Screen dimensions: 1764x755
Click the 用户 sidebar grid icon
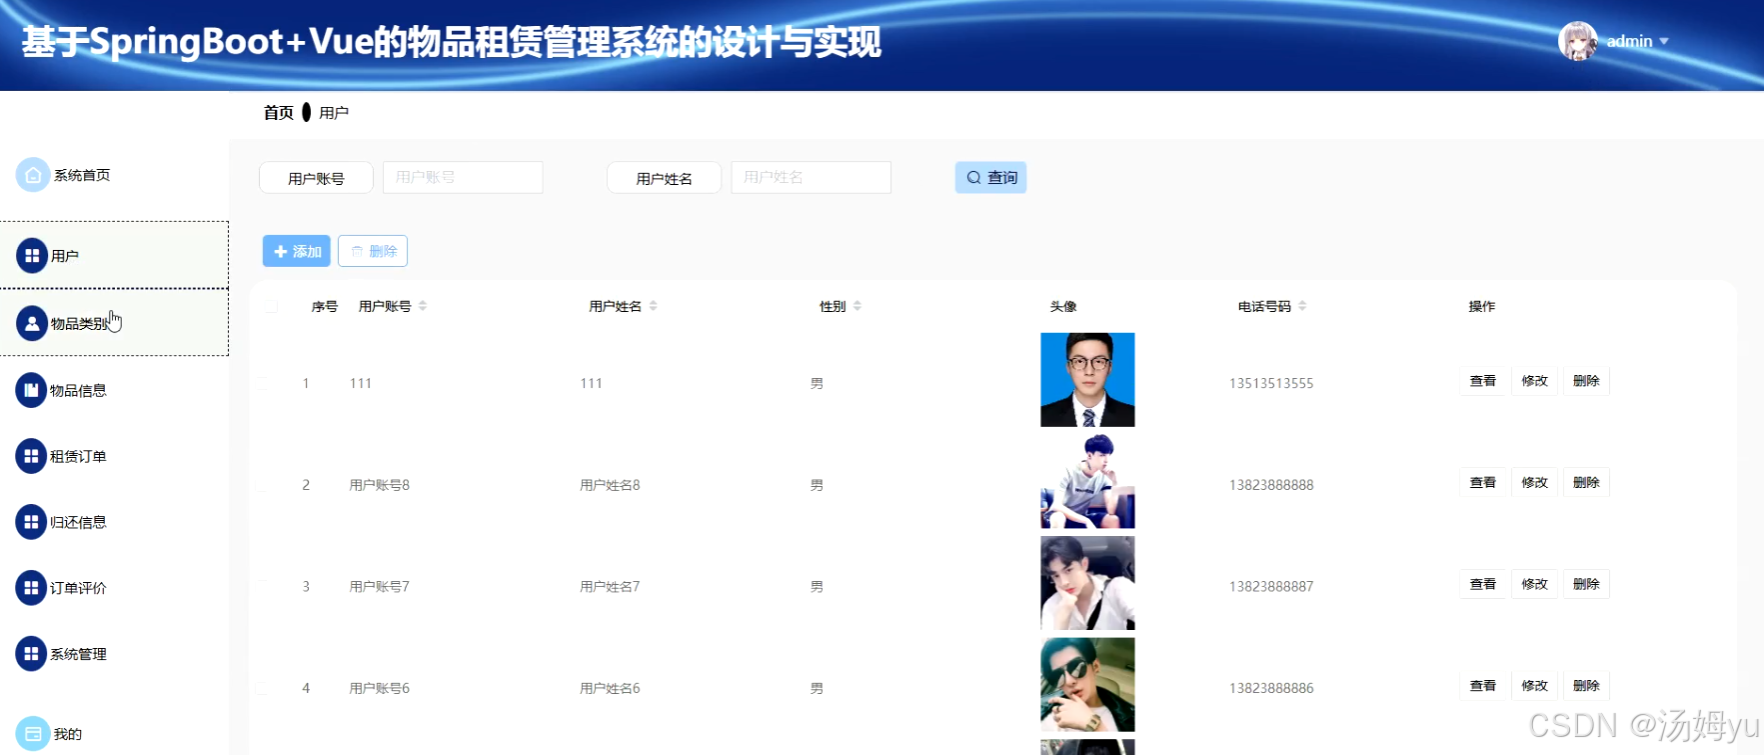click(x=32, y=256)
